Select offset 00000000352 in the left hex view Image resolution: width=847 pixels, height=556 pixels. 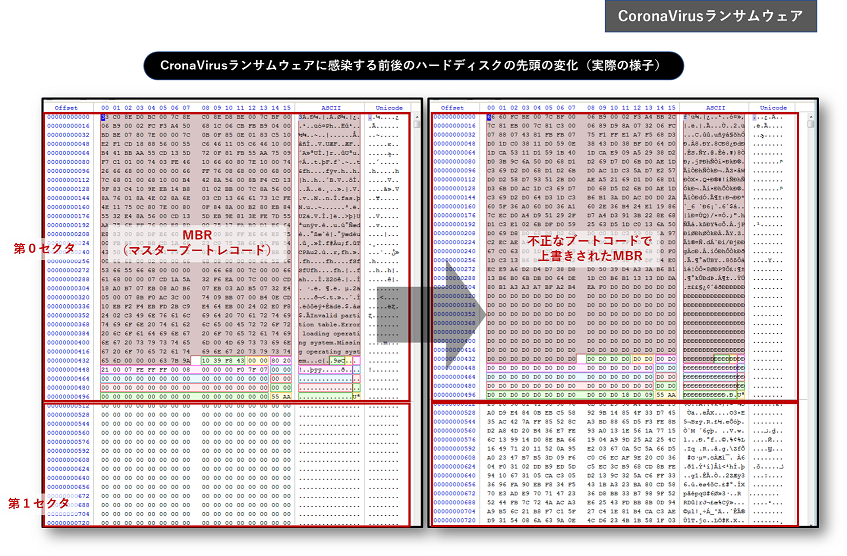point(68,316)
